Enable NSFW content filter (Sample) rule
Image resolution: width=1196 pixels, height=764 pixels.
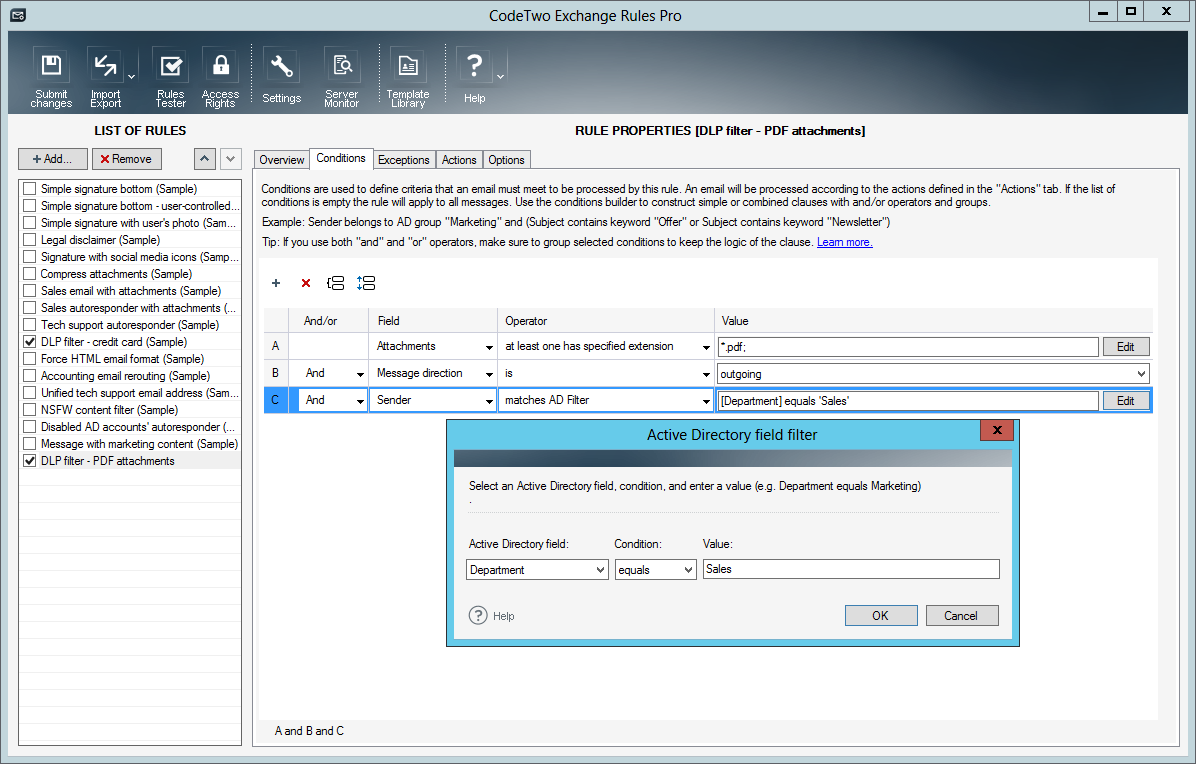click(x=30, y=409)
